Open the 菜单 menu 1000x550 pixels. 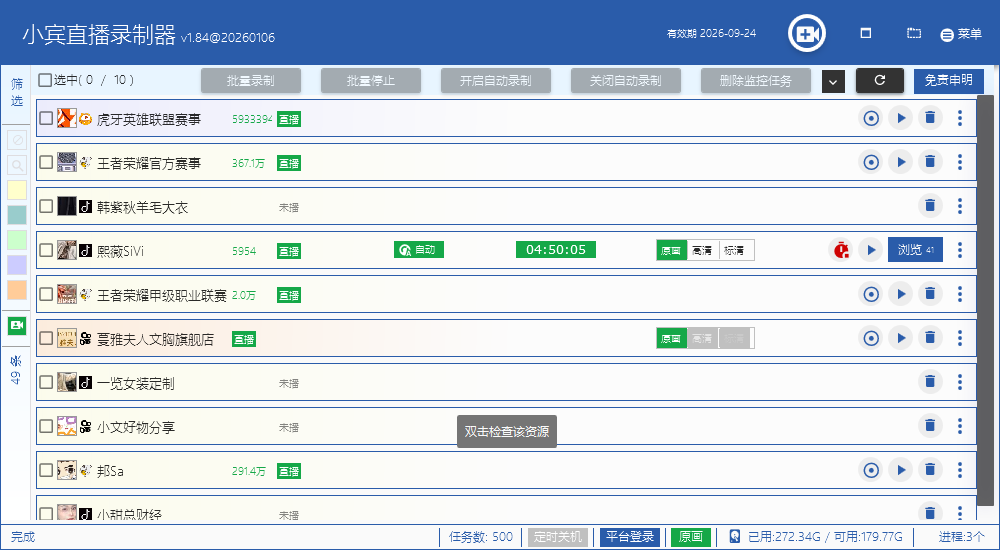tap(961, 34)
